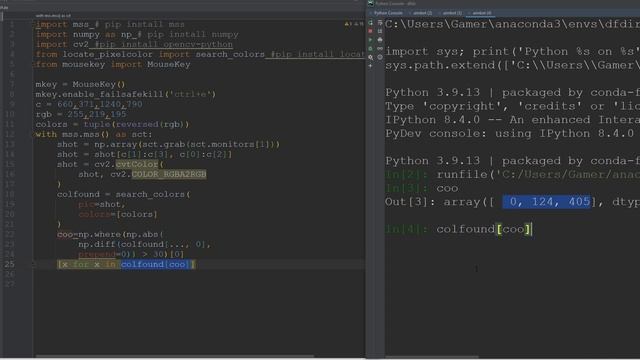The image size is (640, 360).
Task: Click 'MouseKey()' on the mkey line
Action: click(x=99, y=84)
